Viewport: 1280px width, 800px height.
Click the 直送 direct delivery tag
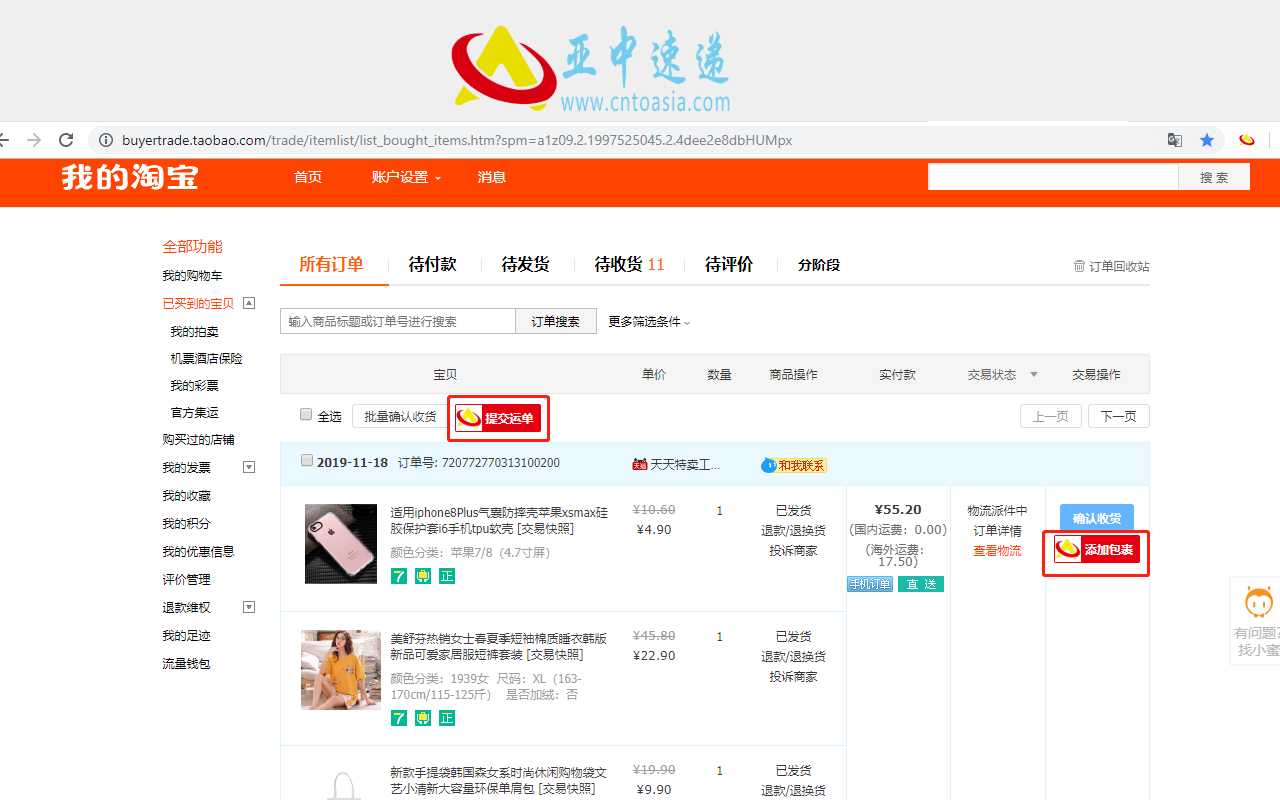click(921, 584)
